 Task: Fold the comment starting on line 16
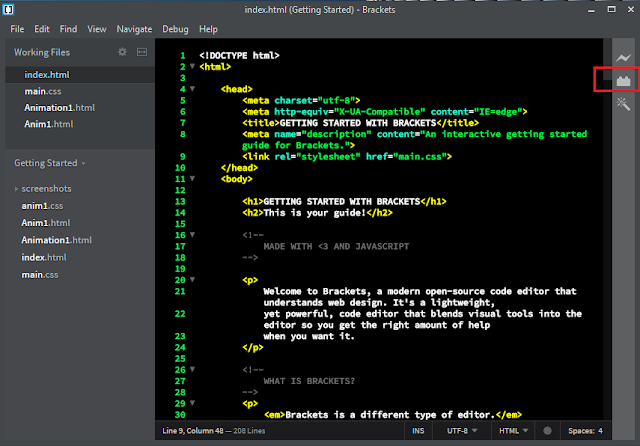tap(192, 235)
